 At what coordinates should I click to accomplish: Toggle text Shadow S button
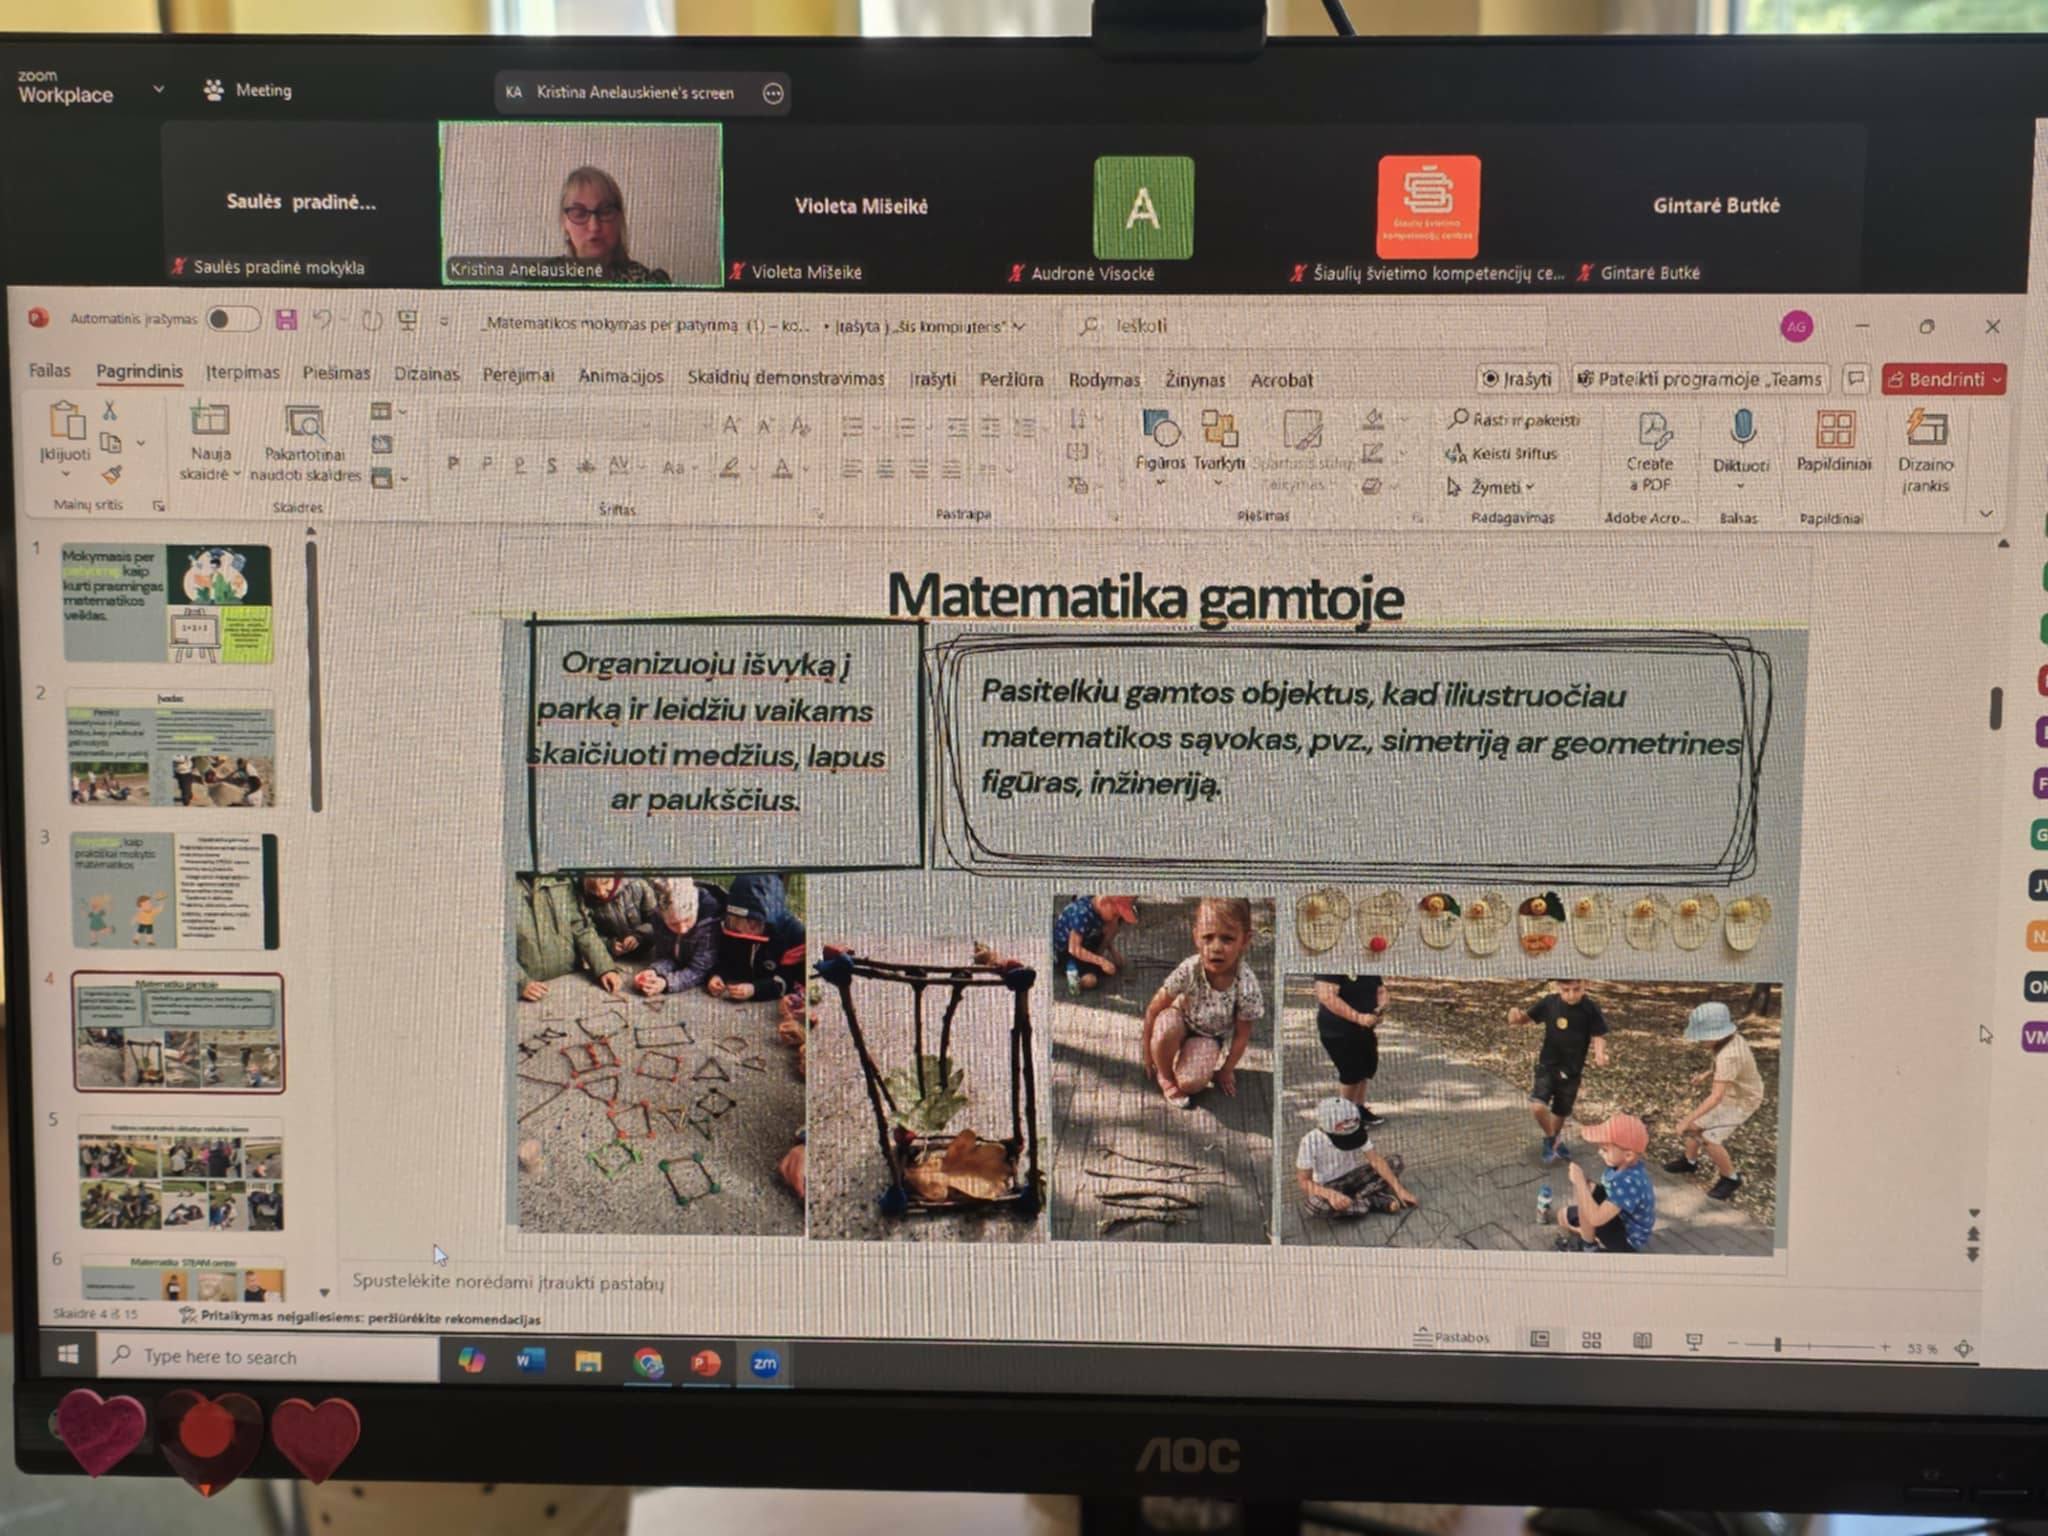(x=551, y=465)
